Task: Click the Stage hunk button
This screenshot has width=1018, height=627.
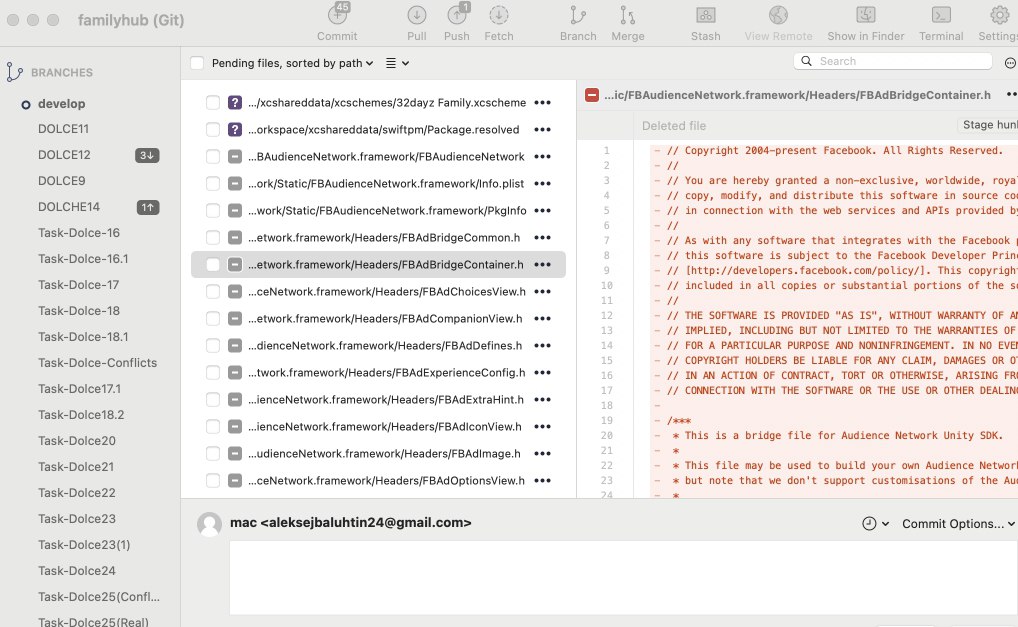Action: (x=987, y=125)
